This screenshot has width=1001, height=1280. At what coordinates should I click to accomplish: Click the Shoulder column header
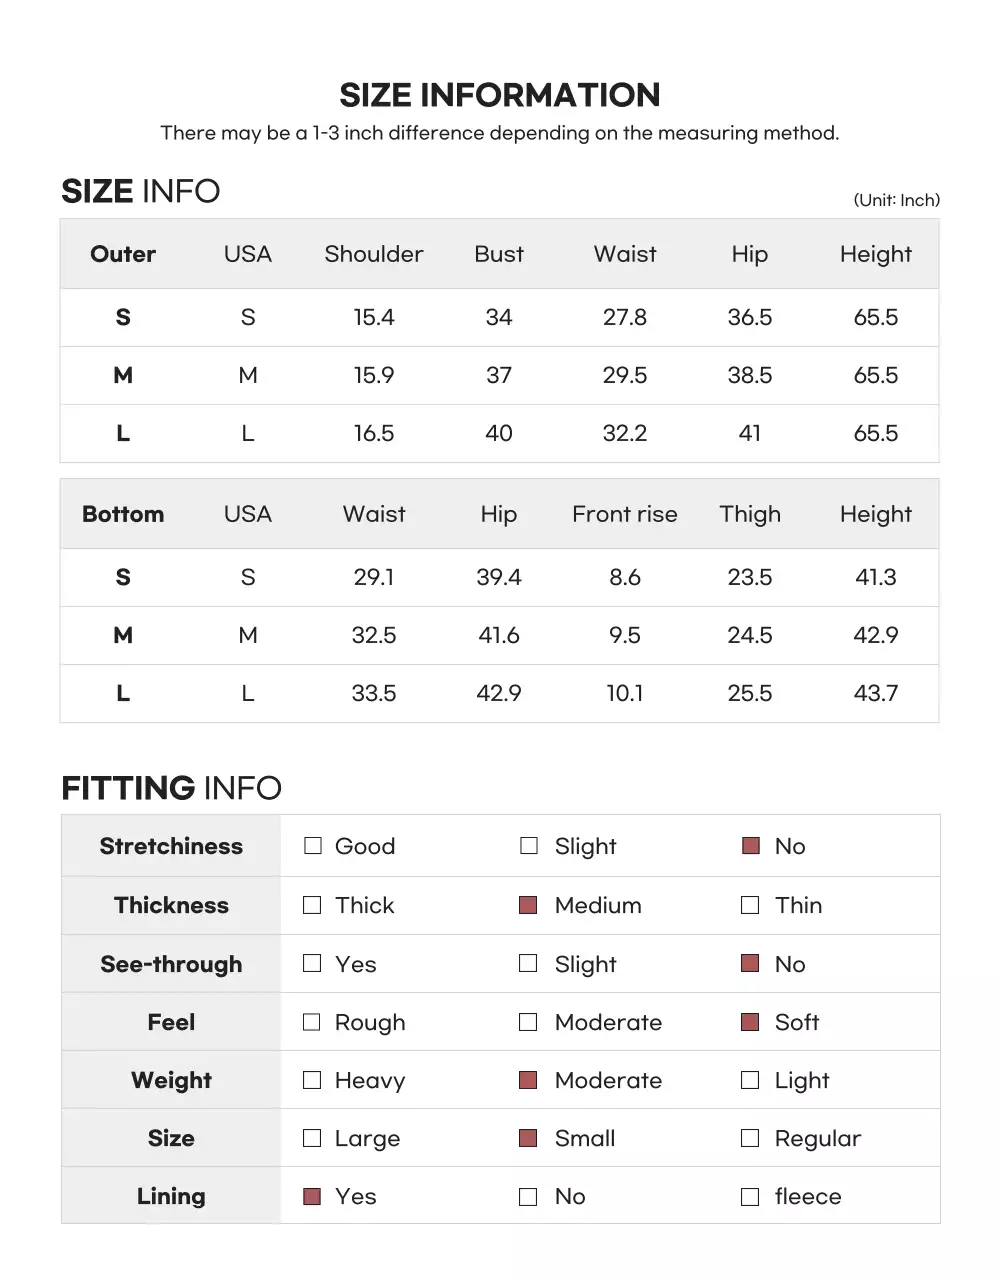tap(374, 254)
